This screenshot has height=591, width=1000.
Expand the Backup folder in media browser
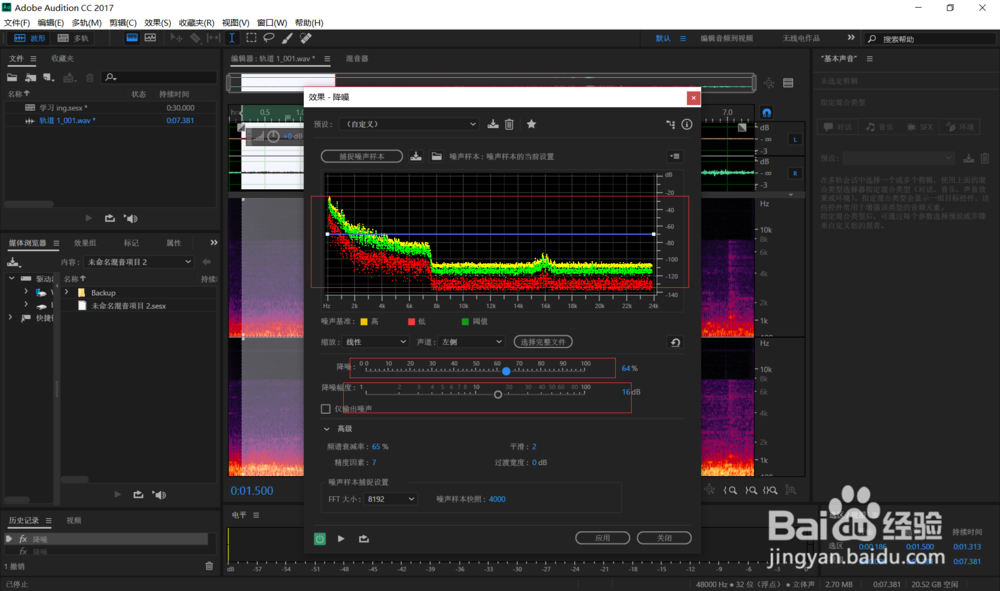[67, 293]
